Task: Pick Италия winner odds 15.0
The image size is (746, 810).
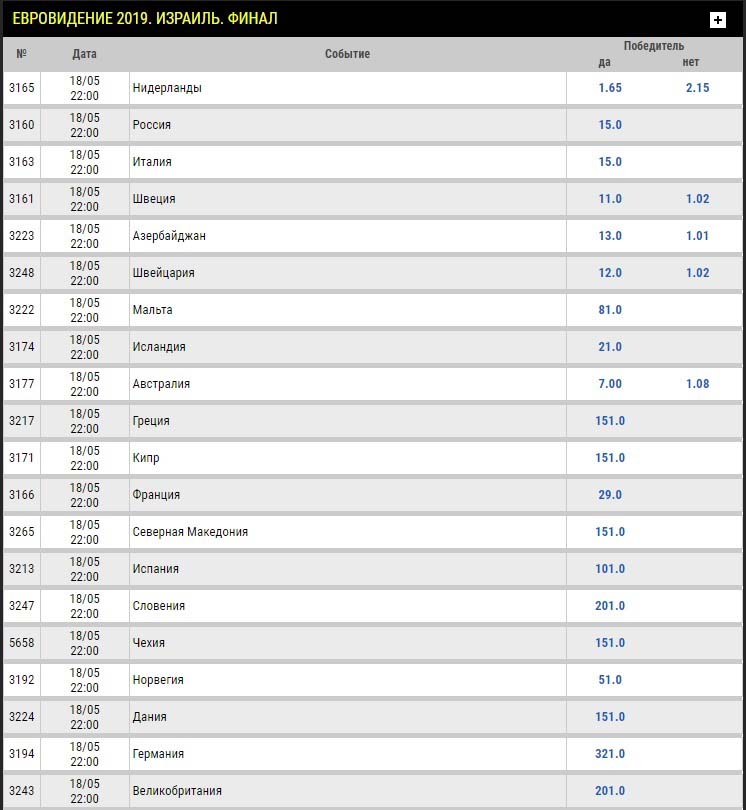Action: 610,162
